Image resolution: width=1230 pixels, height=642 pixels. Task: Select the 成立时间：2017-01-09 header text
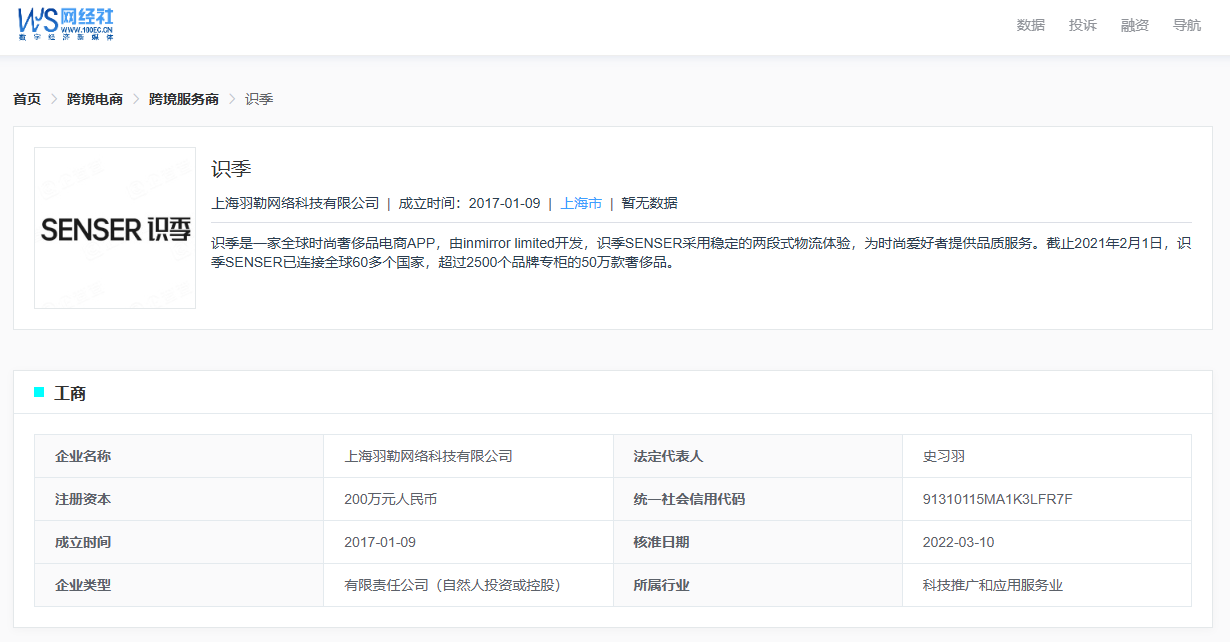click(x=469, y=203)
